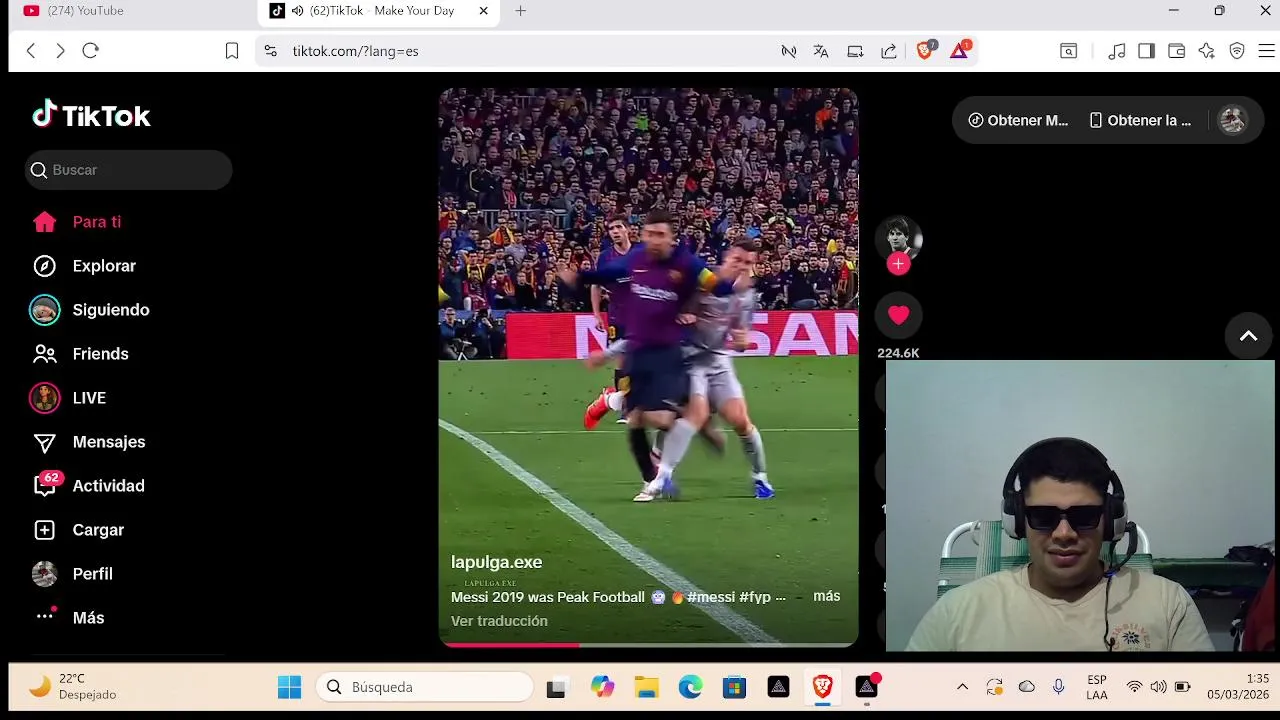The image size is (1280, 720).
Task: Open the Windows Start menu
Action: tap(289, 687)
